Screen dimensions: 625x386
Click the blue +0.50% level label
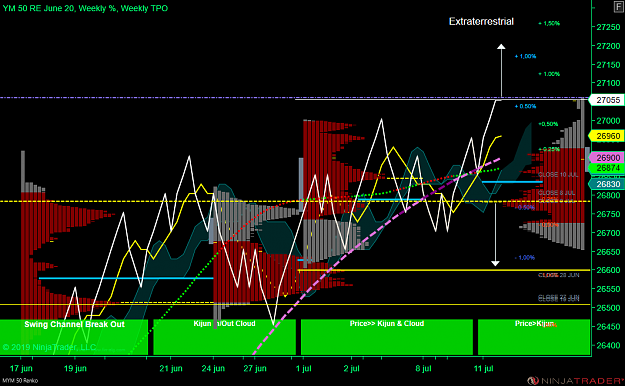tap(525, 106)
